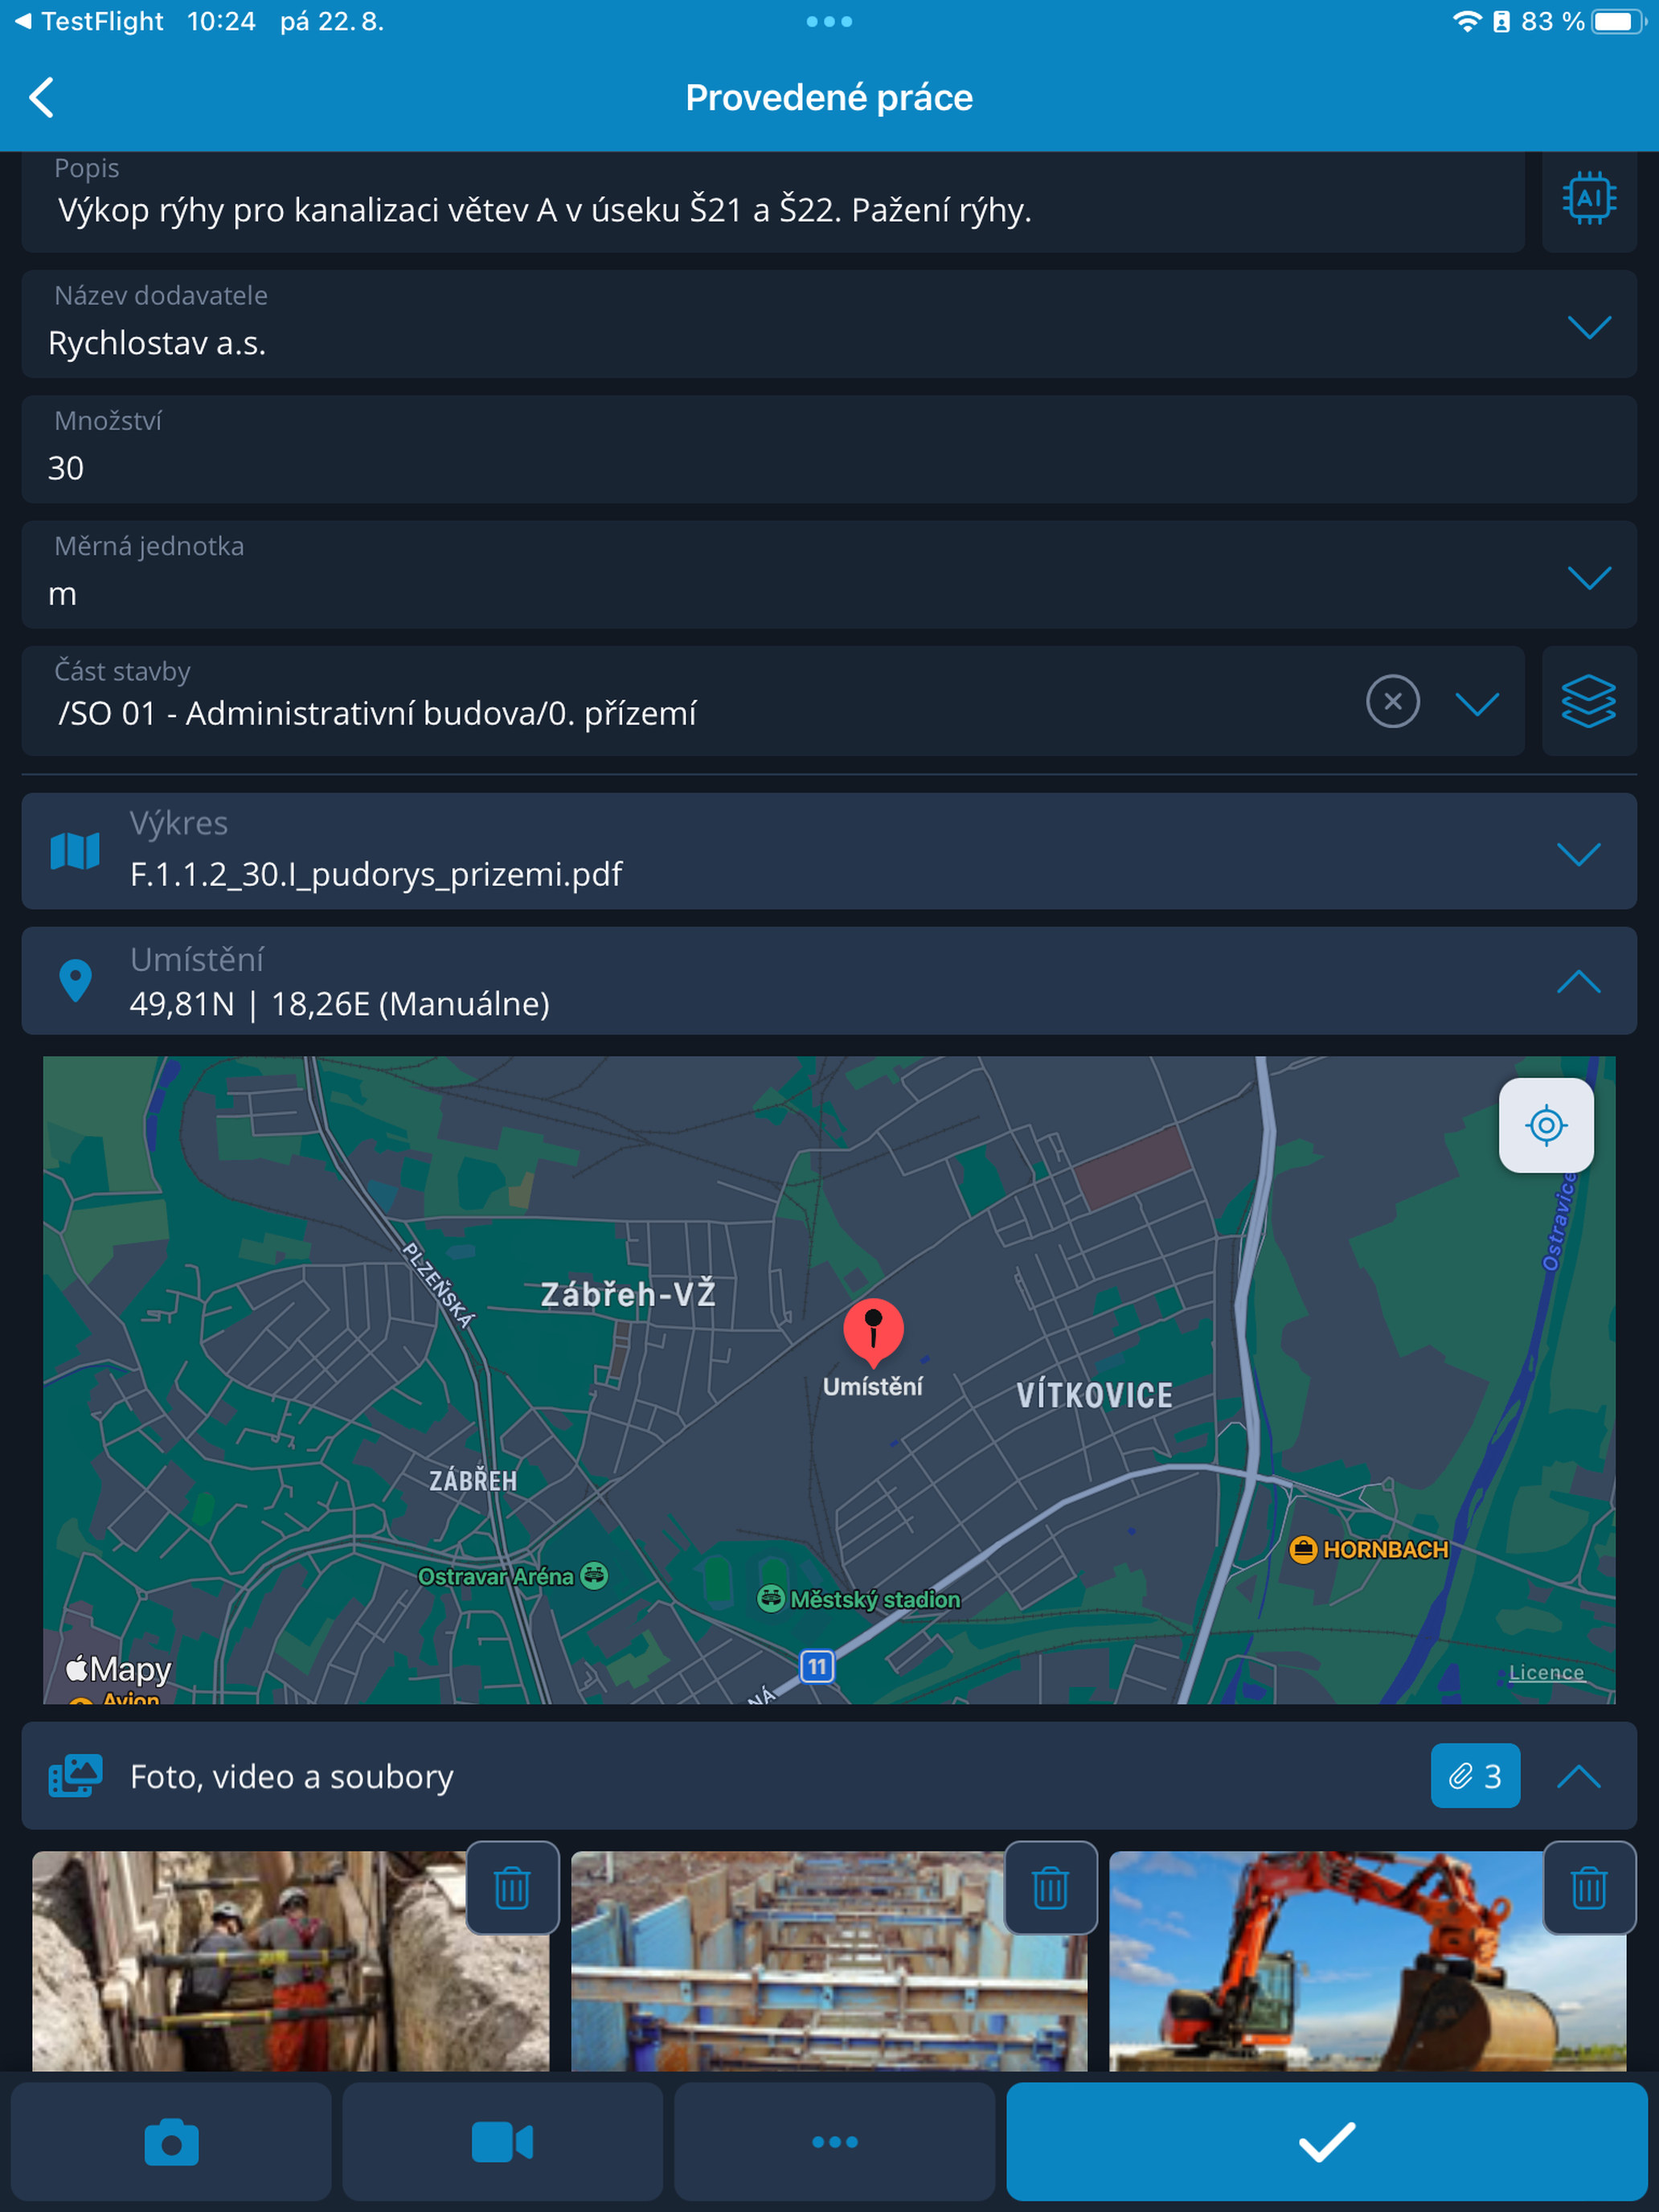This screenshot has height=2212, width=1659.
Task: Open the Měrná jednotka dropdown
Action: pos(1588,577)
